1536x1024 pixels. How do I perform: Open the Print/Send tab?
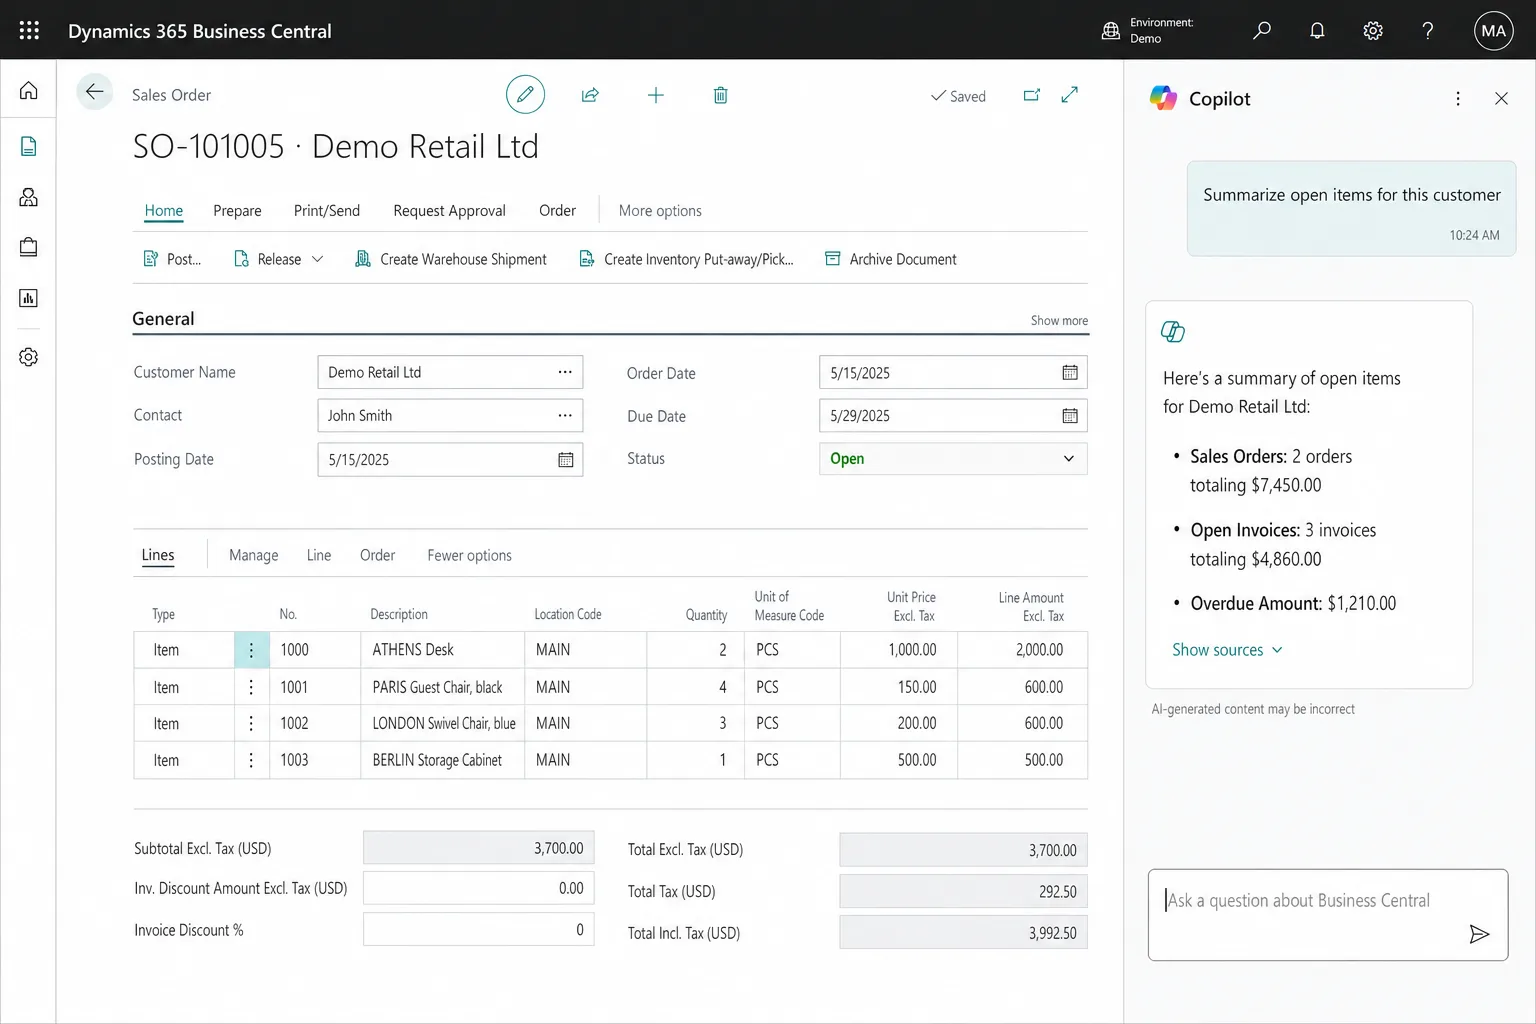tap(327, 210)
